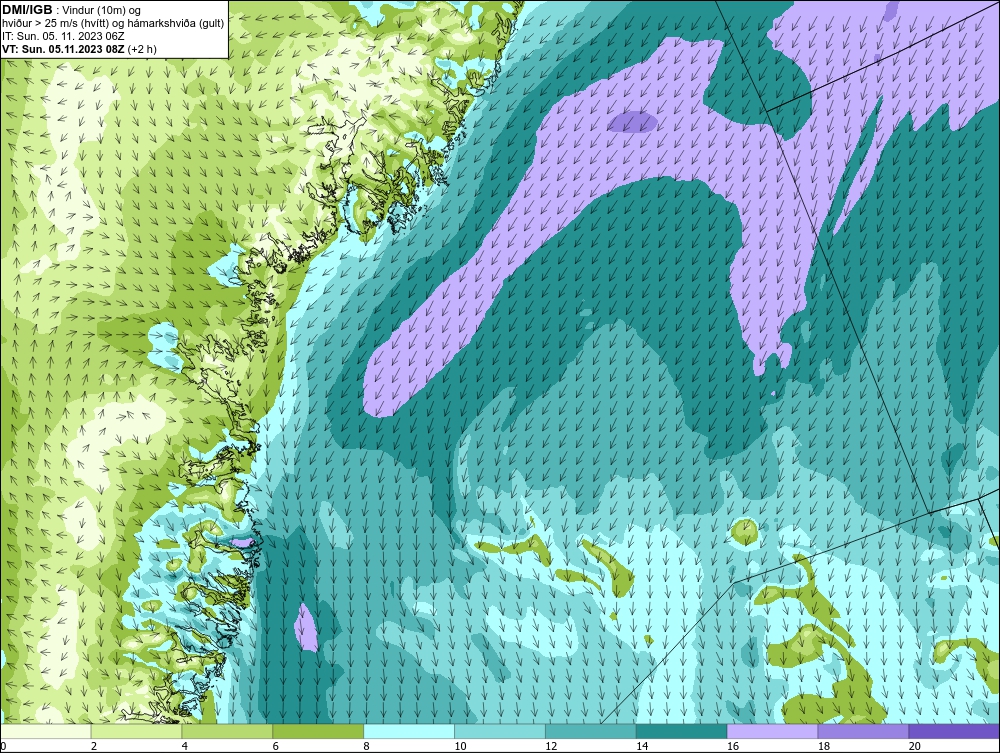
Task: Click the 12–14 m/s teal legend swatch
Action: (x=591, y=731)
